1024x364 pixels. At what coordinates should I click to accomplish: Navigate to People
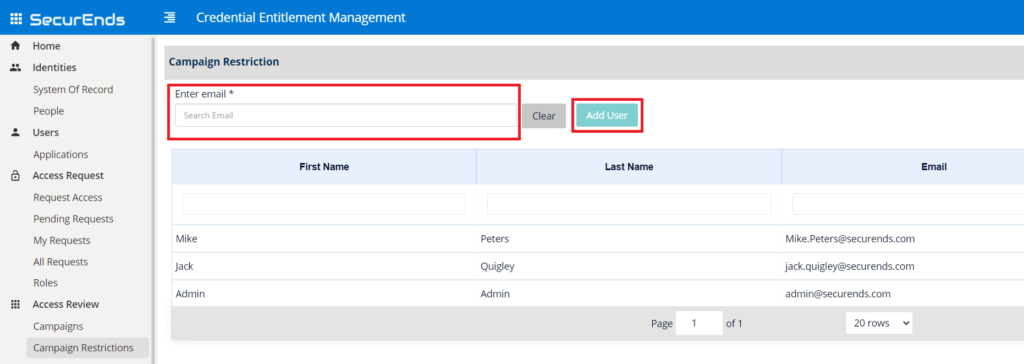tap(48, 111)
